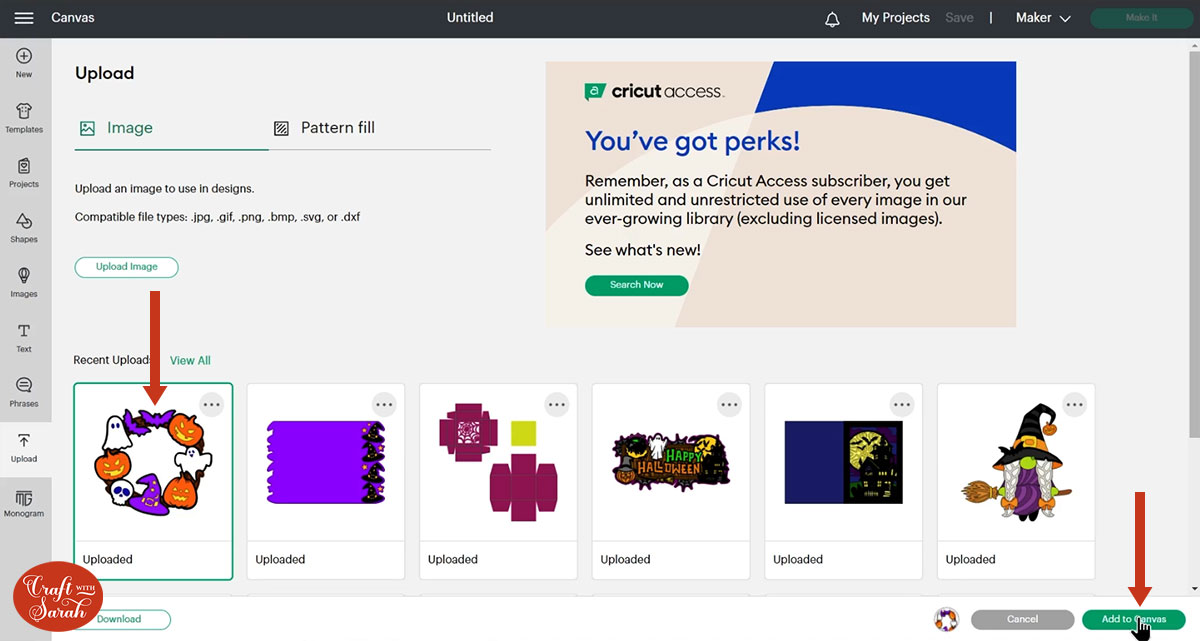Screen dimensions: 1200x641
Task: Click the New project icon
Action: [24, 62]
